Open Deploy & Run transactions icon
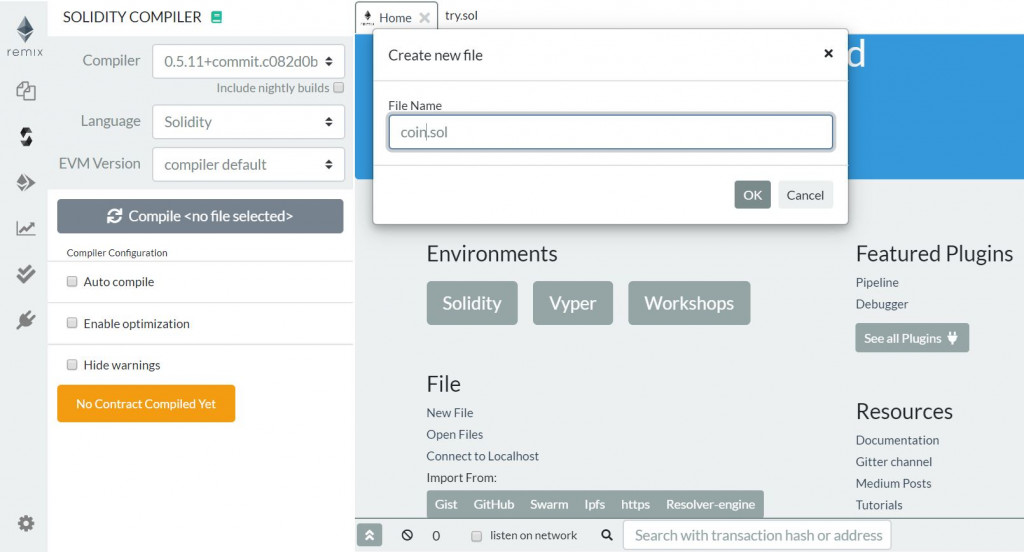 pos(25,182)
